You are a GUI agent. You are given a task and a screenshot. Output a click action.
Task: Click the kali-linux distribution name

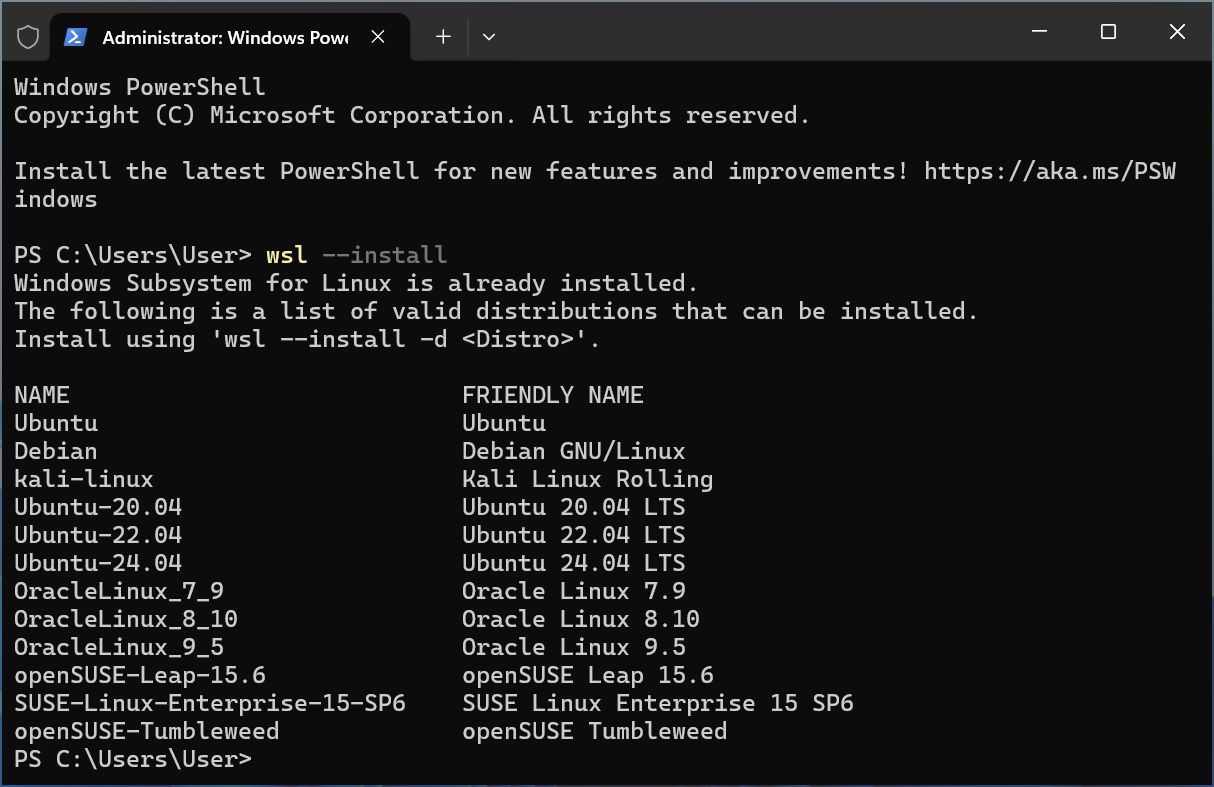tap(84, 479)
